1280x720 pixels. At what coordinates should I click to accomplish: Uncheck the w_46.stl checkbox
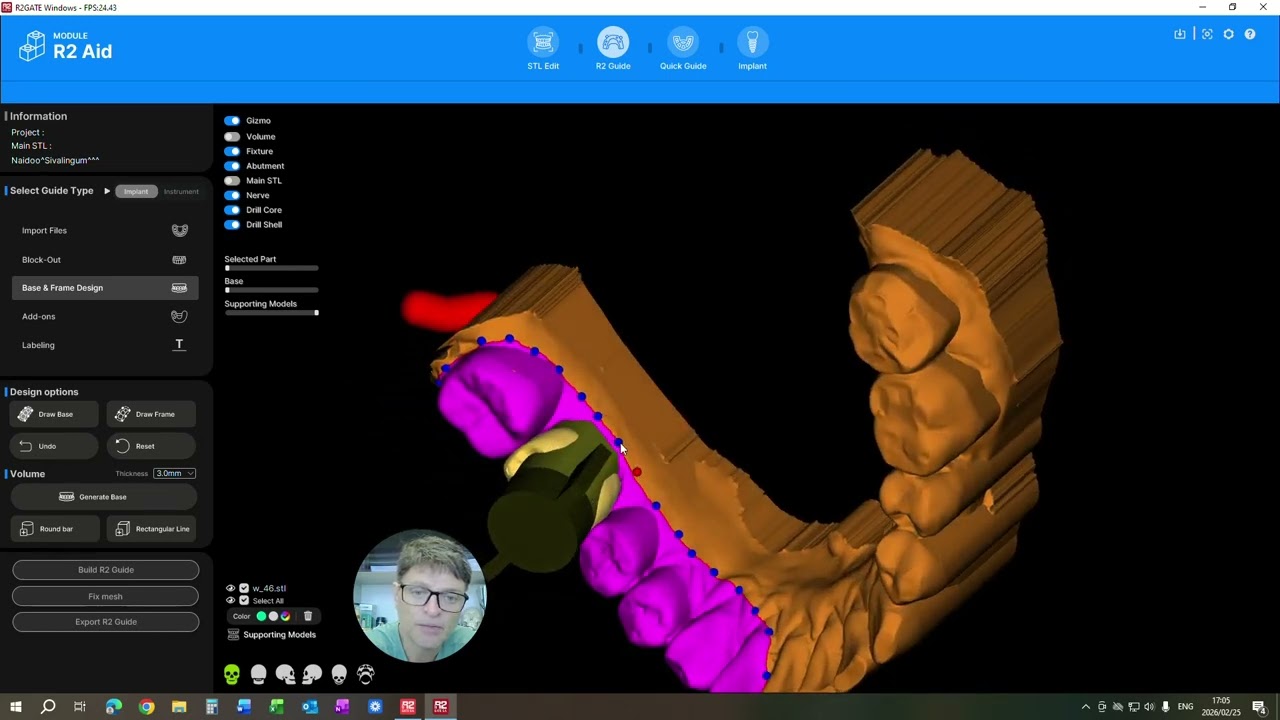tap(244, 589)
